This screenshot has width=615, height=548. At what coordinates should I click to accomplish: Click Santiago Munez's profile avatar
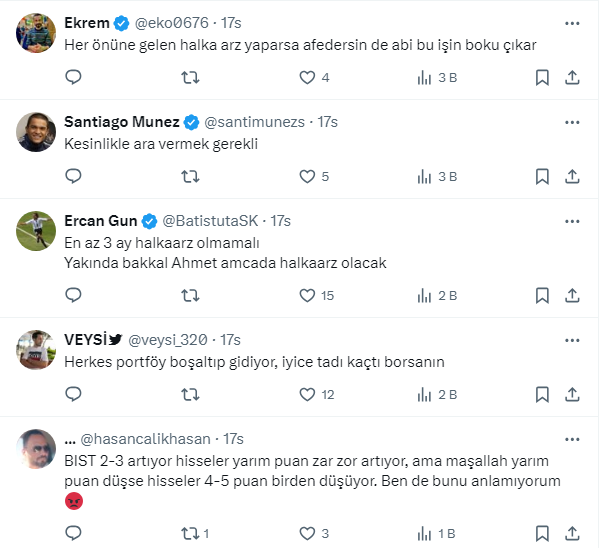tap(36, 132)
